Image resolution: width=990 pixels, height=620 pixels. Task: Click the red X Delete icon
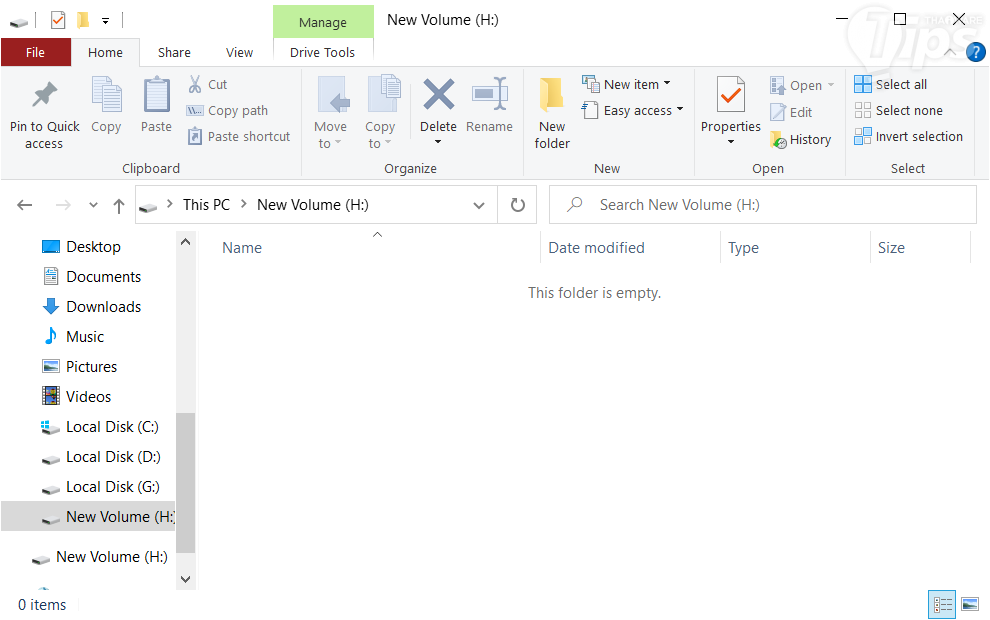(x=438, y=94)
